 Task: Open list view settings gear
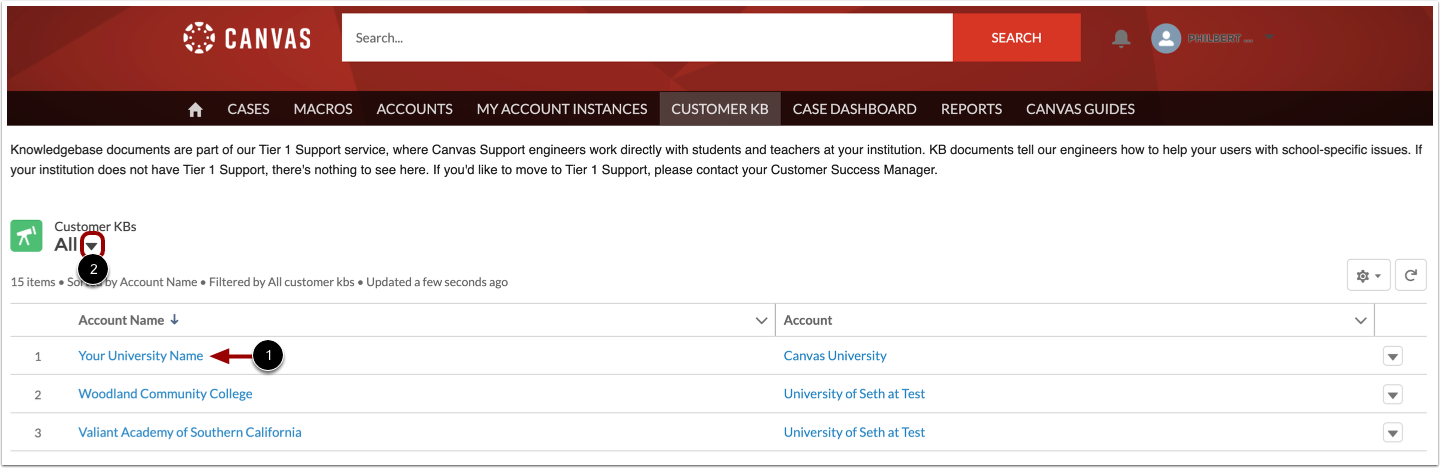[1368, 275]
